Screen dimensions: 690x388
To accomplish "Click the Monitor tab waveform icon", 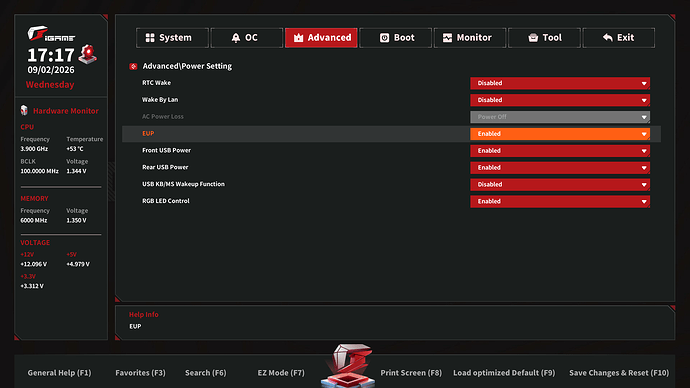I will 448,38.
